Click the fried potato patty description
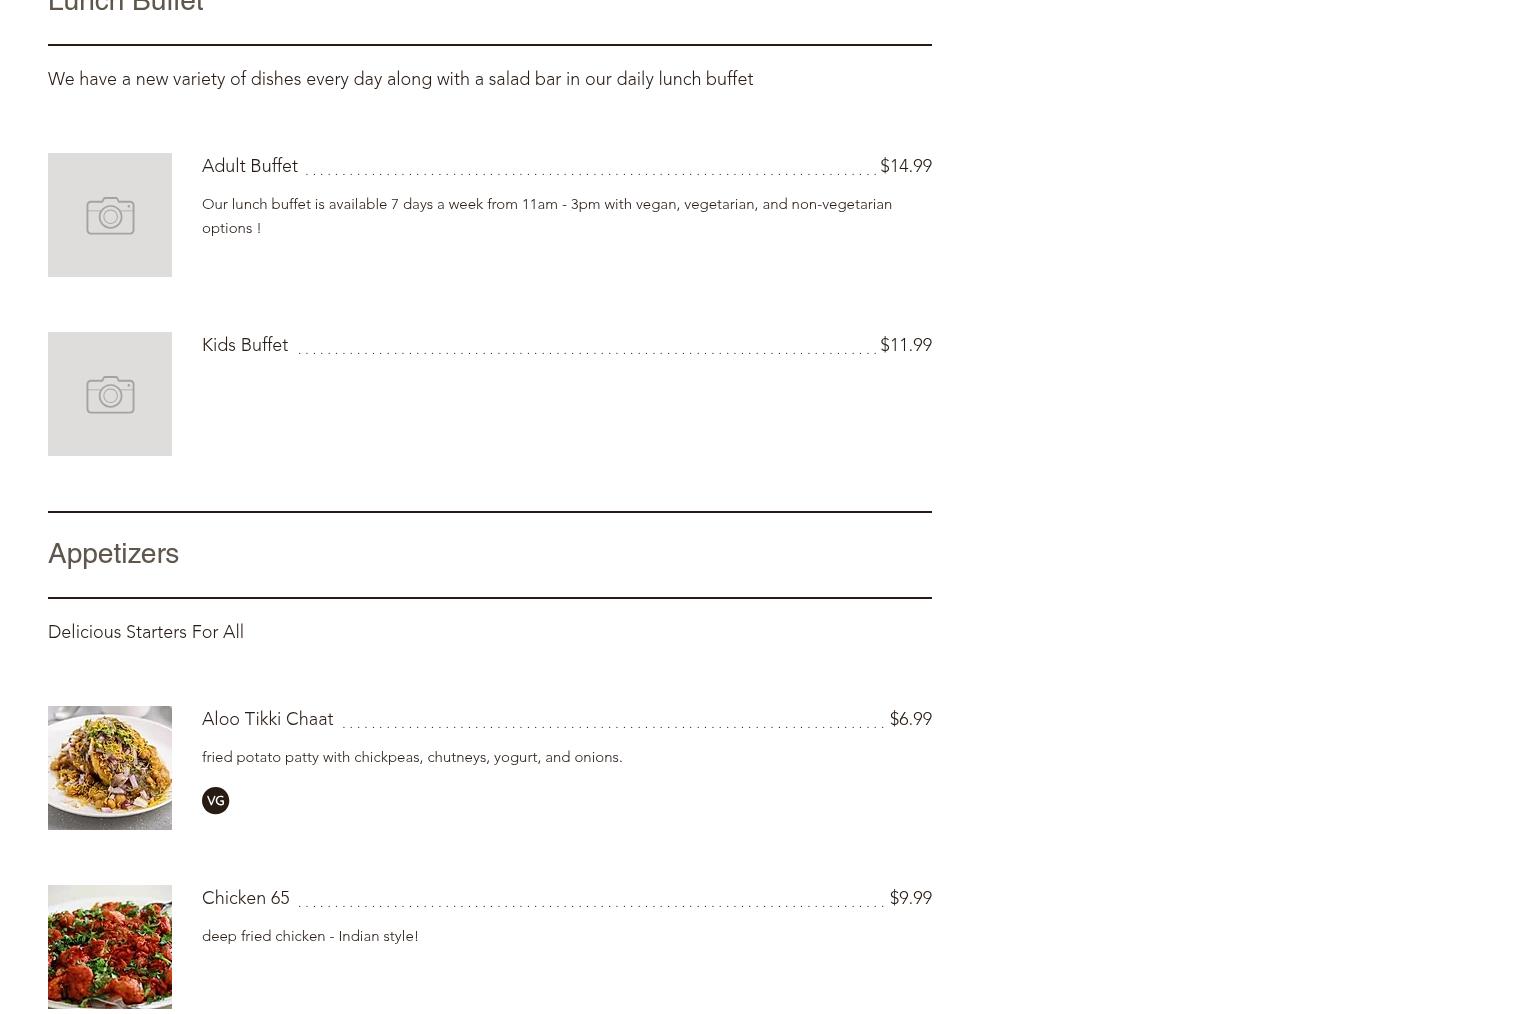 pos(412,757)
